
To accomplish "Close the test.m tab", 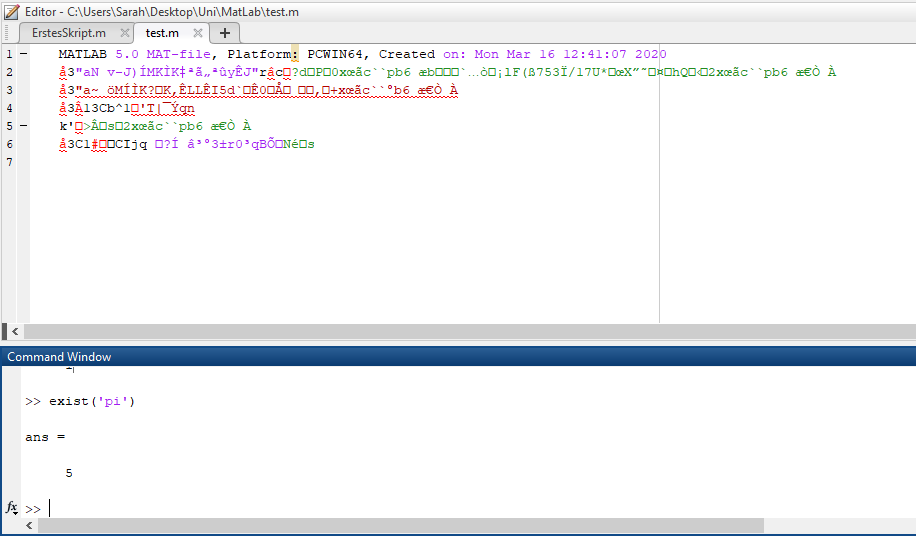I will click(198, 33).
